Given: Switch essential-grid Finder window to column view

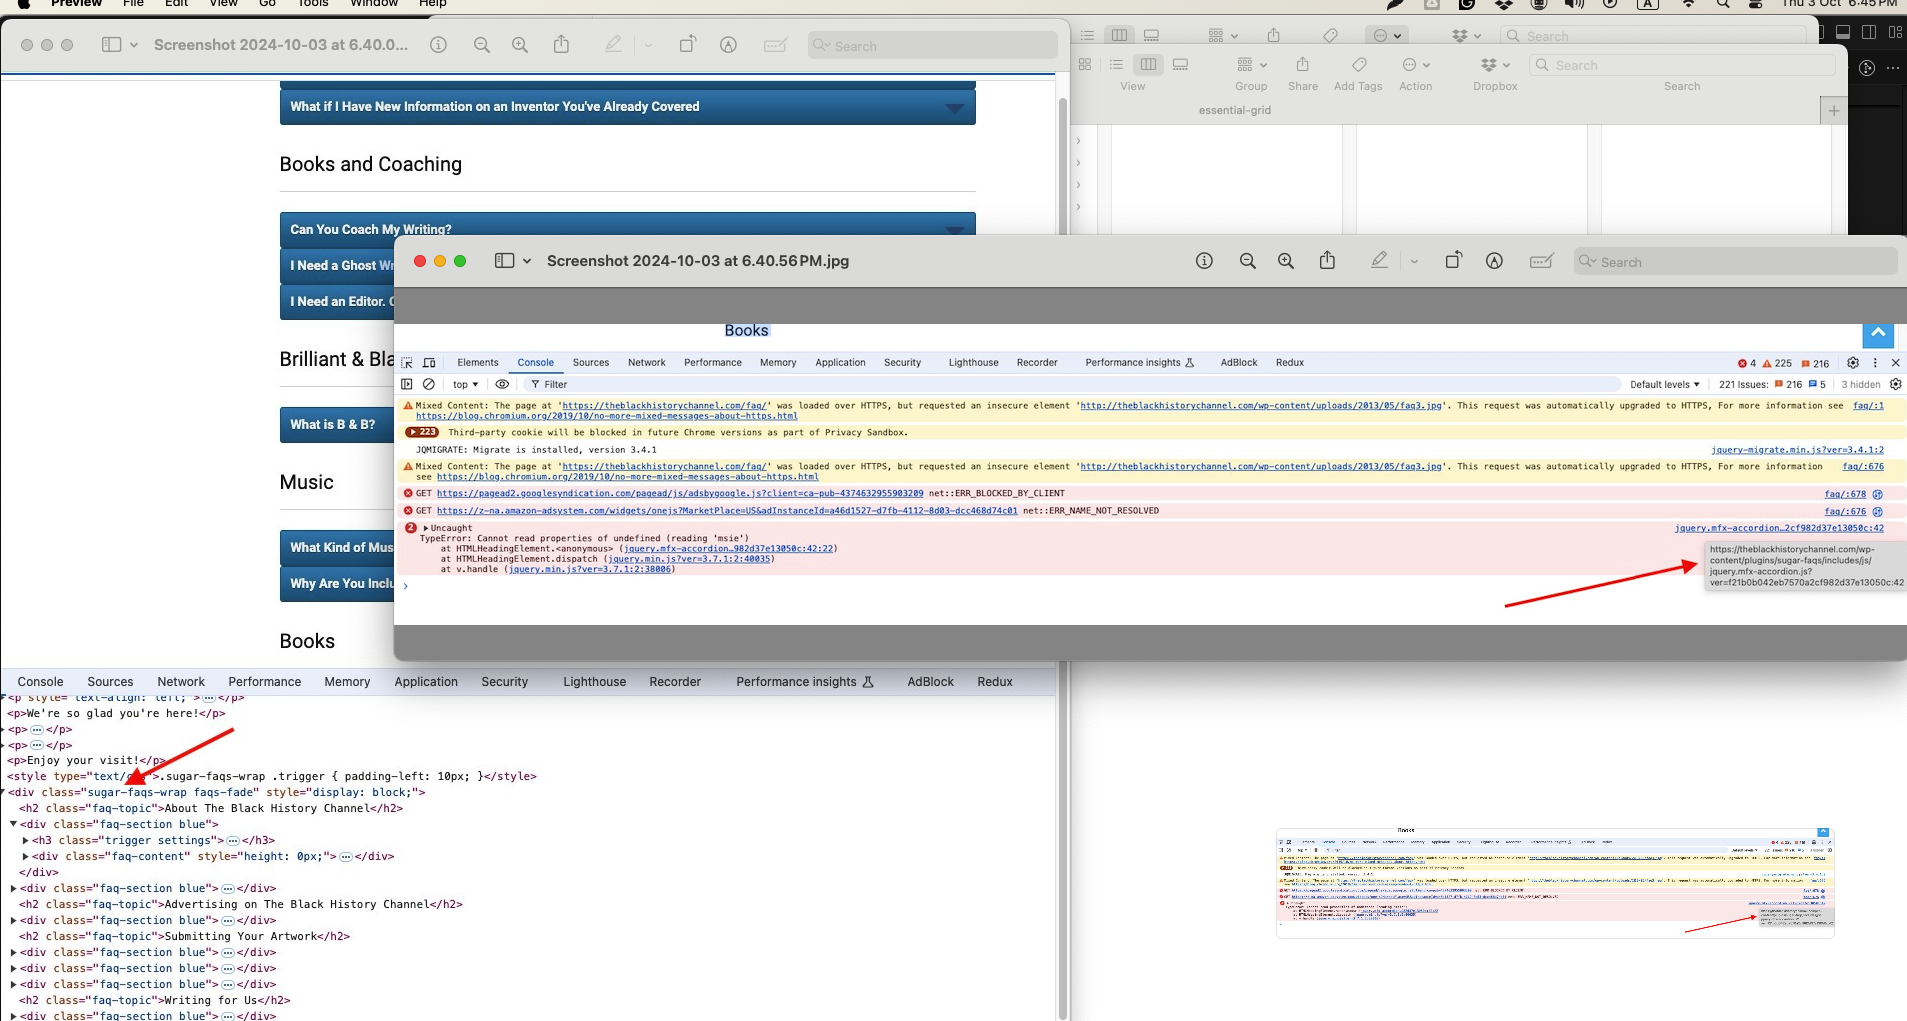Looking at the screenshot, I should click(x=1148, y=65).
